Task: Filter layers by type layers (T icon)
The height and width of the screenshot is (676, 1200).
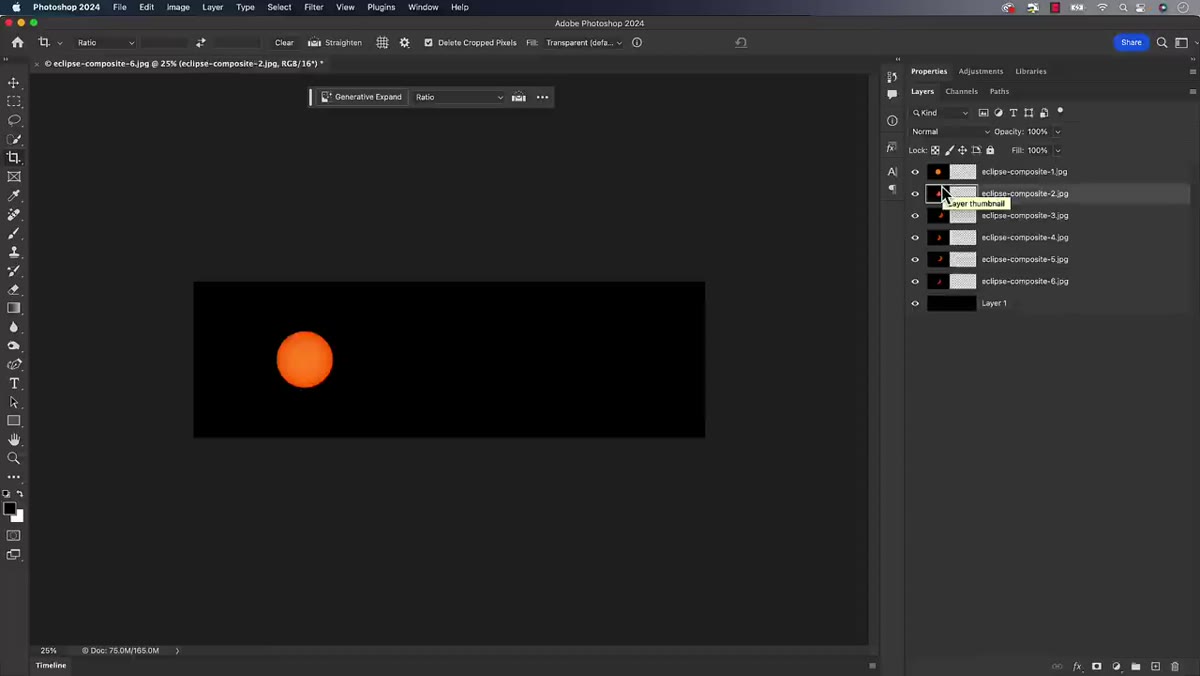Action: click(x=1013, y=113)
